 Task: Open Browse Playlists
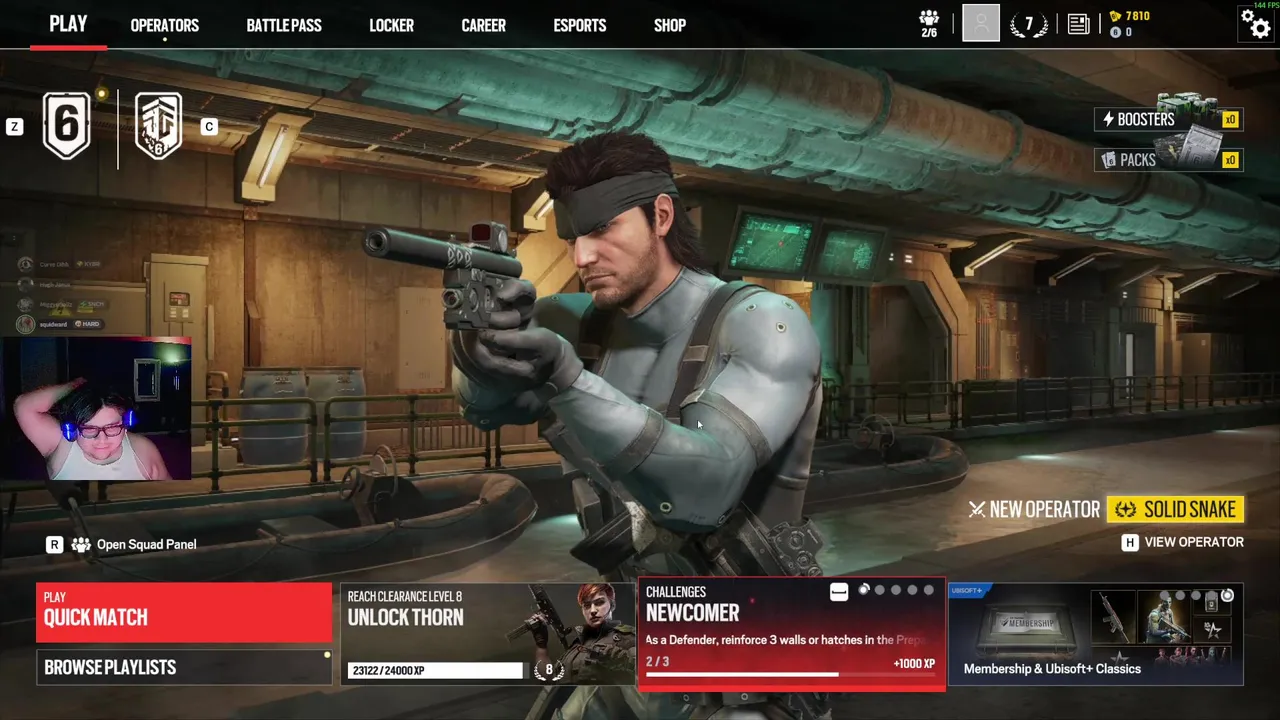pyautogui.click(x=184, y=667)
